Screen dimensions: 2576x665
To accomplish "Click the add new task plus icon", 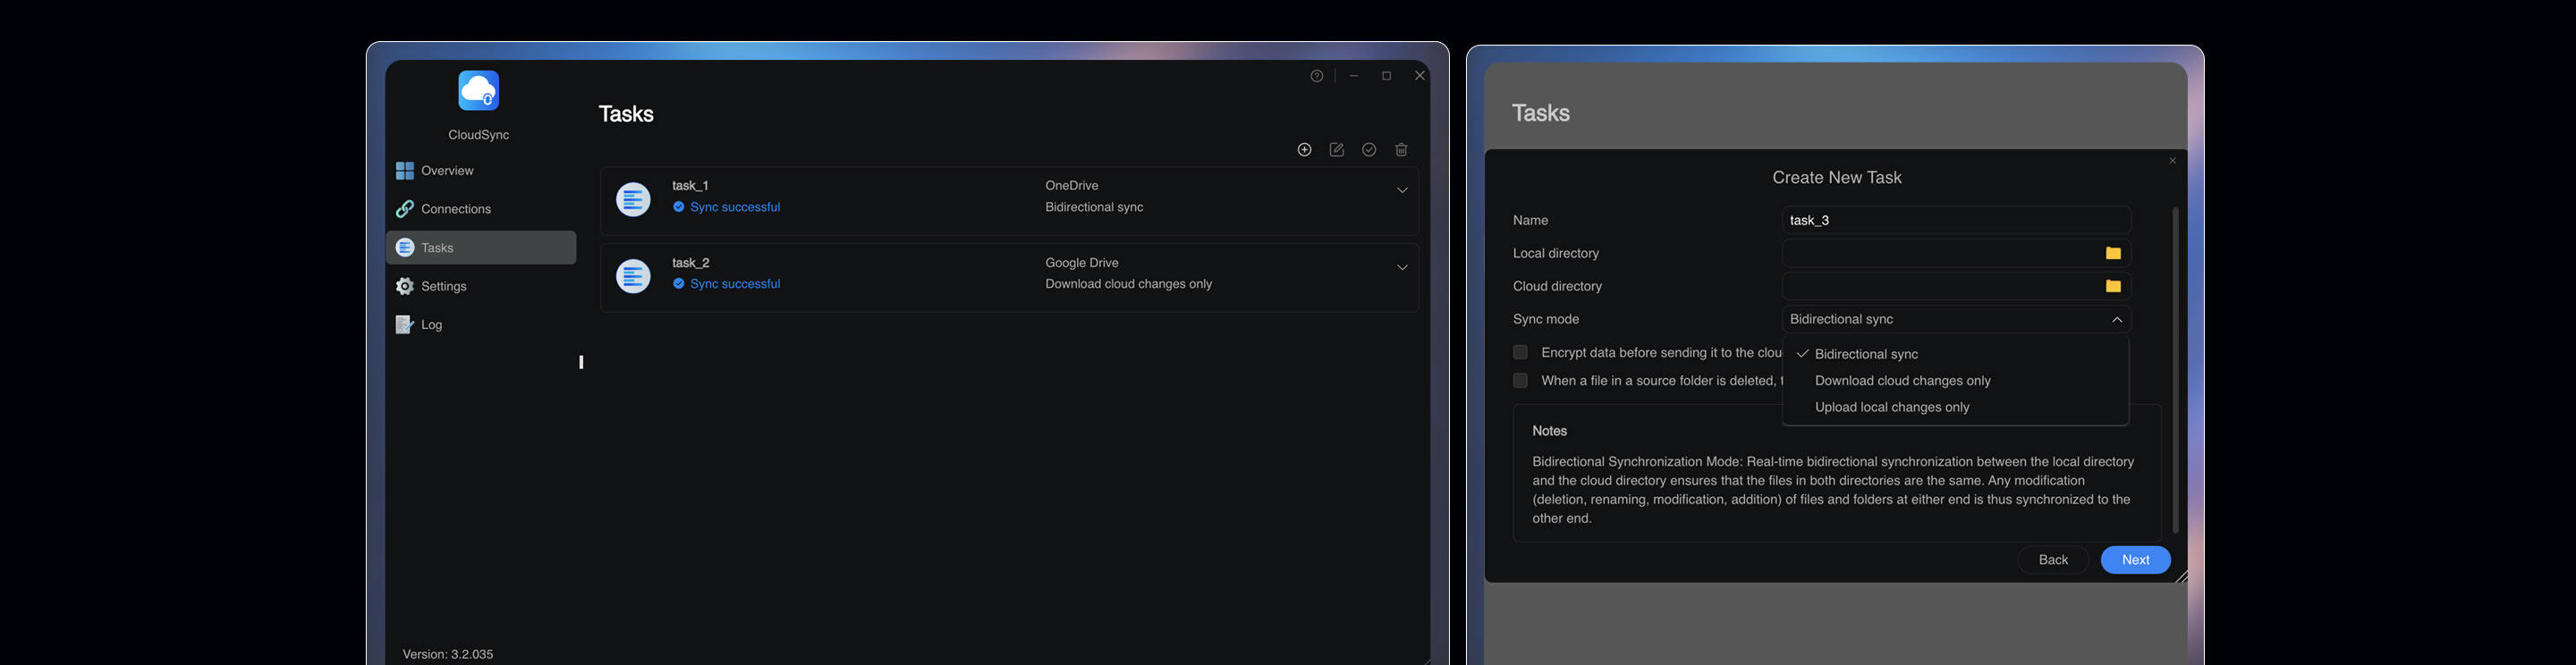I will tap(1304, 150).
